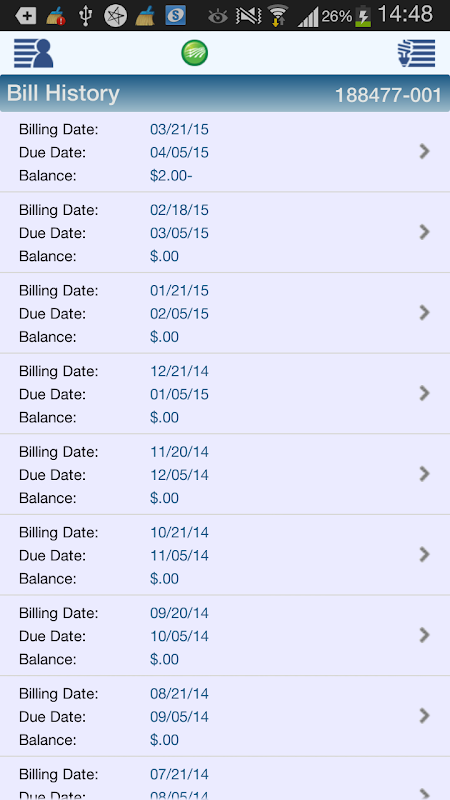Open chevron for 09/20/14 billing entry
This screenshot has height=800, width=450.
[424, 635]
